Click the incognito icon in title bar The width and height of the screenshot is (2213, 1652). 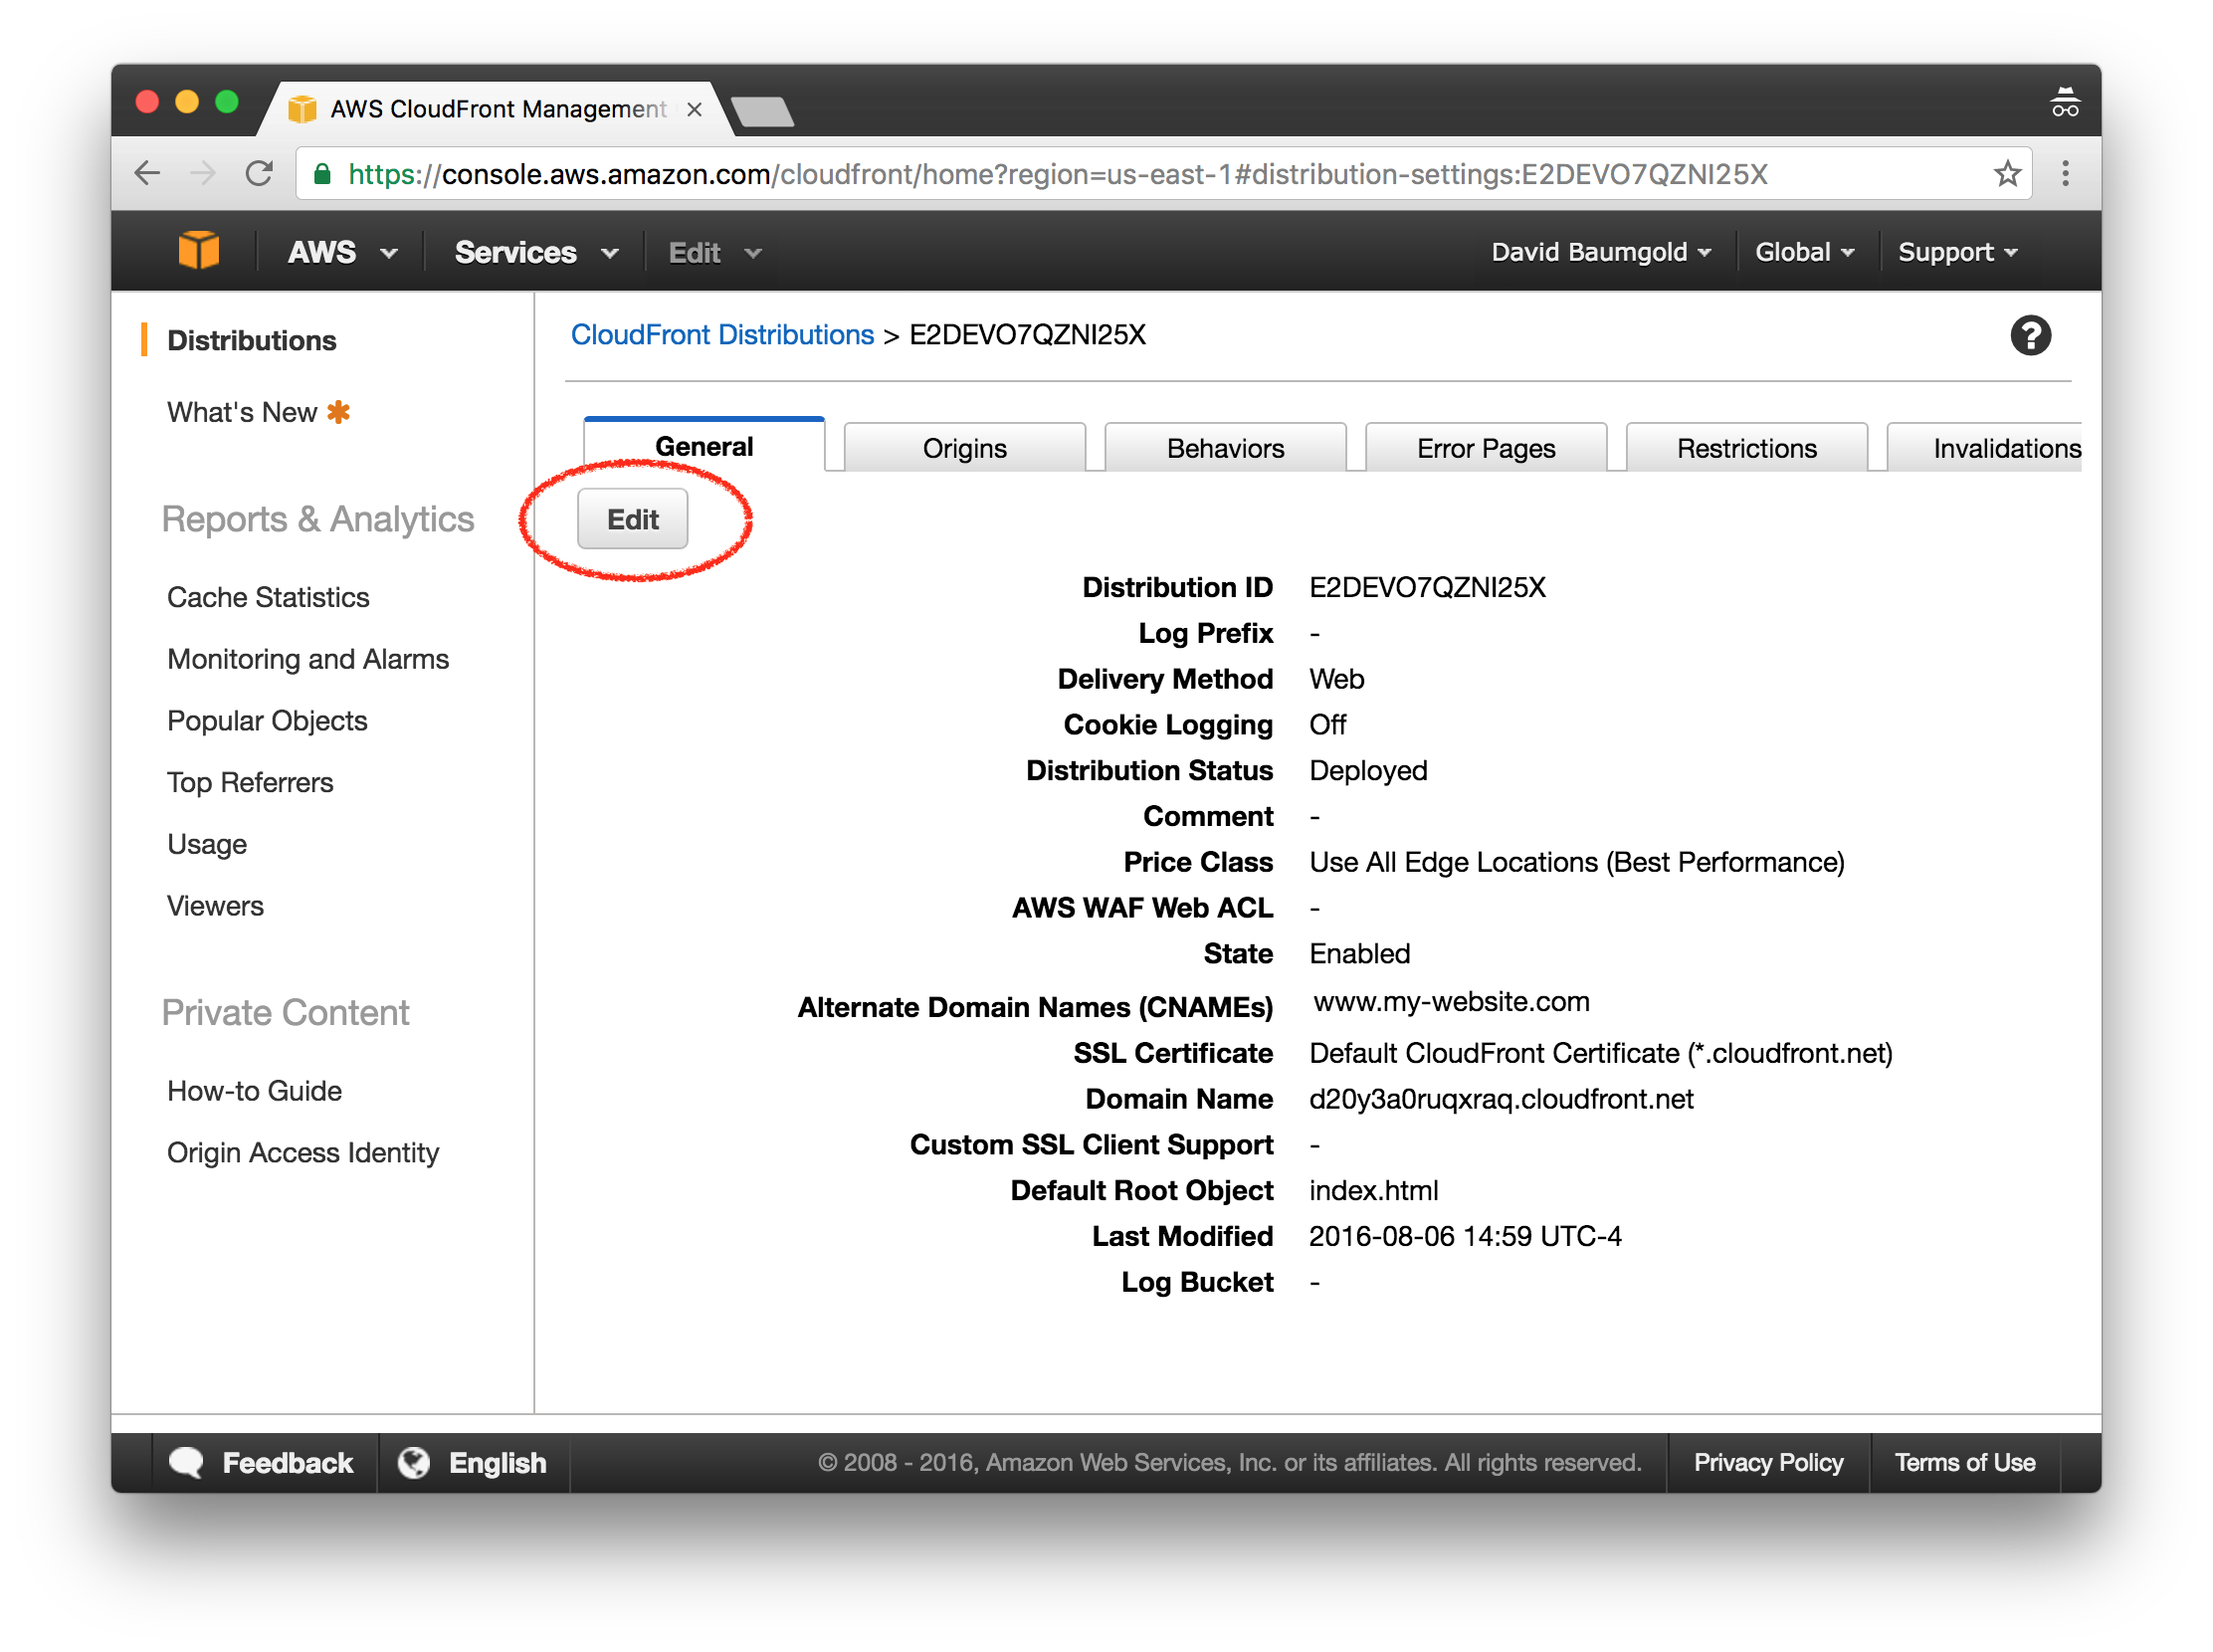click(2065, 102)
